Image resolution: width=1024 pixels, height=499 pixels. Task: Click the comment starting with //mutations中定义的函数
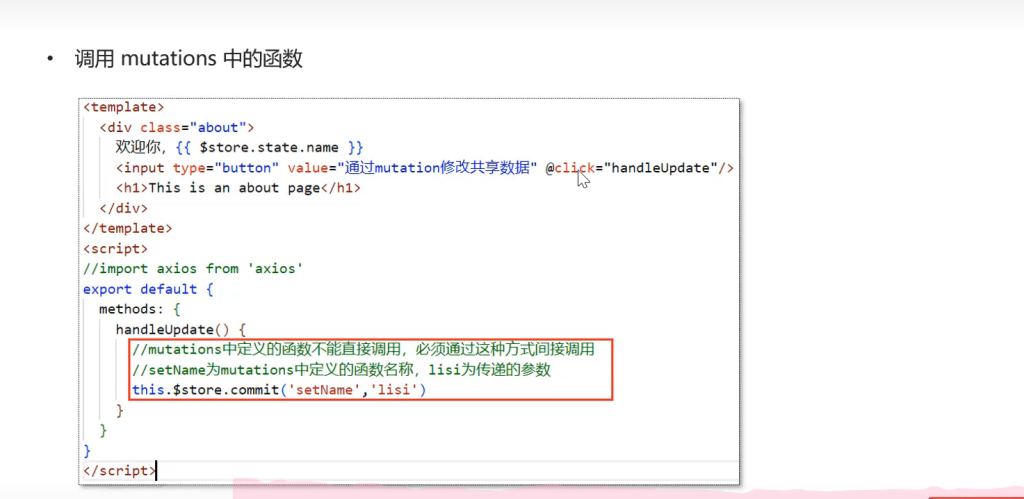click(x=363, y=349)
